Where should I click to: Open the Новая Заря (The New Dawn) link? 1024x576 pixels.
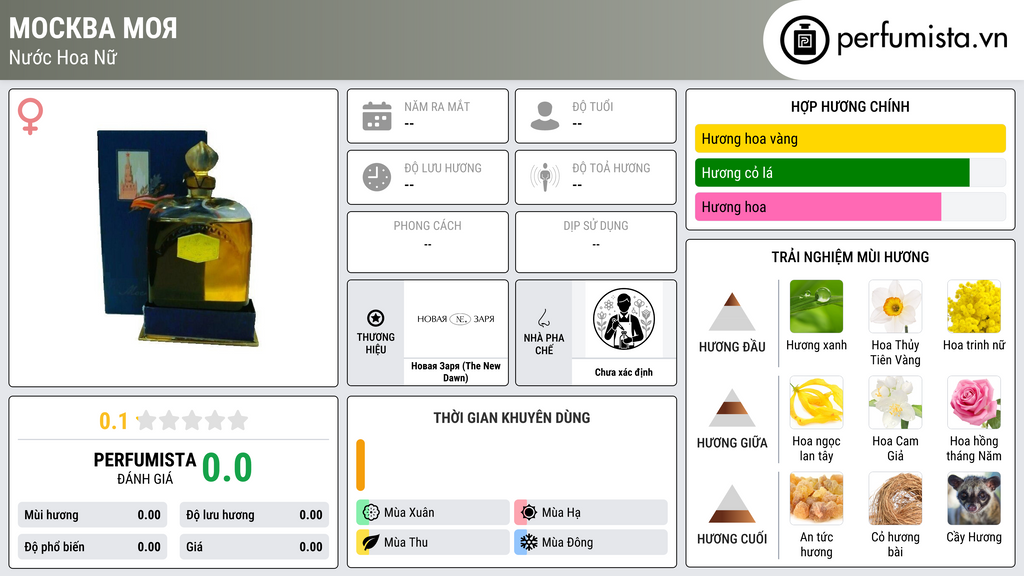(x=456, y=372)
